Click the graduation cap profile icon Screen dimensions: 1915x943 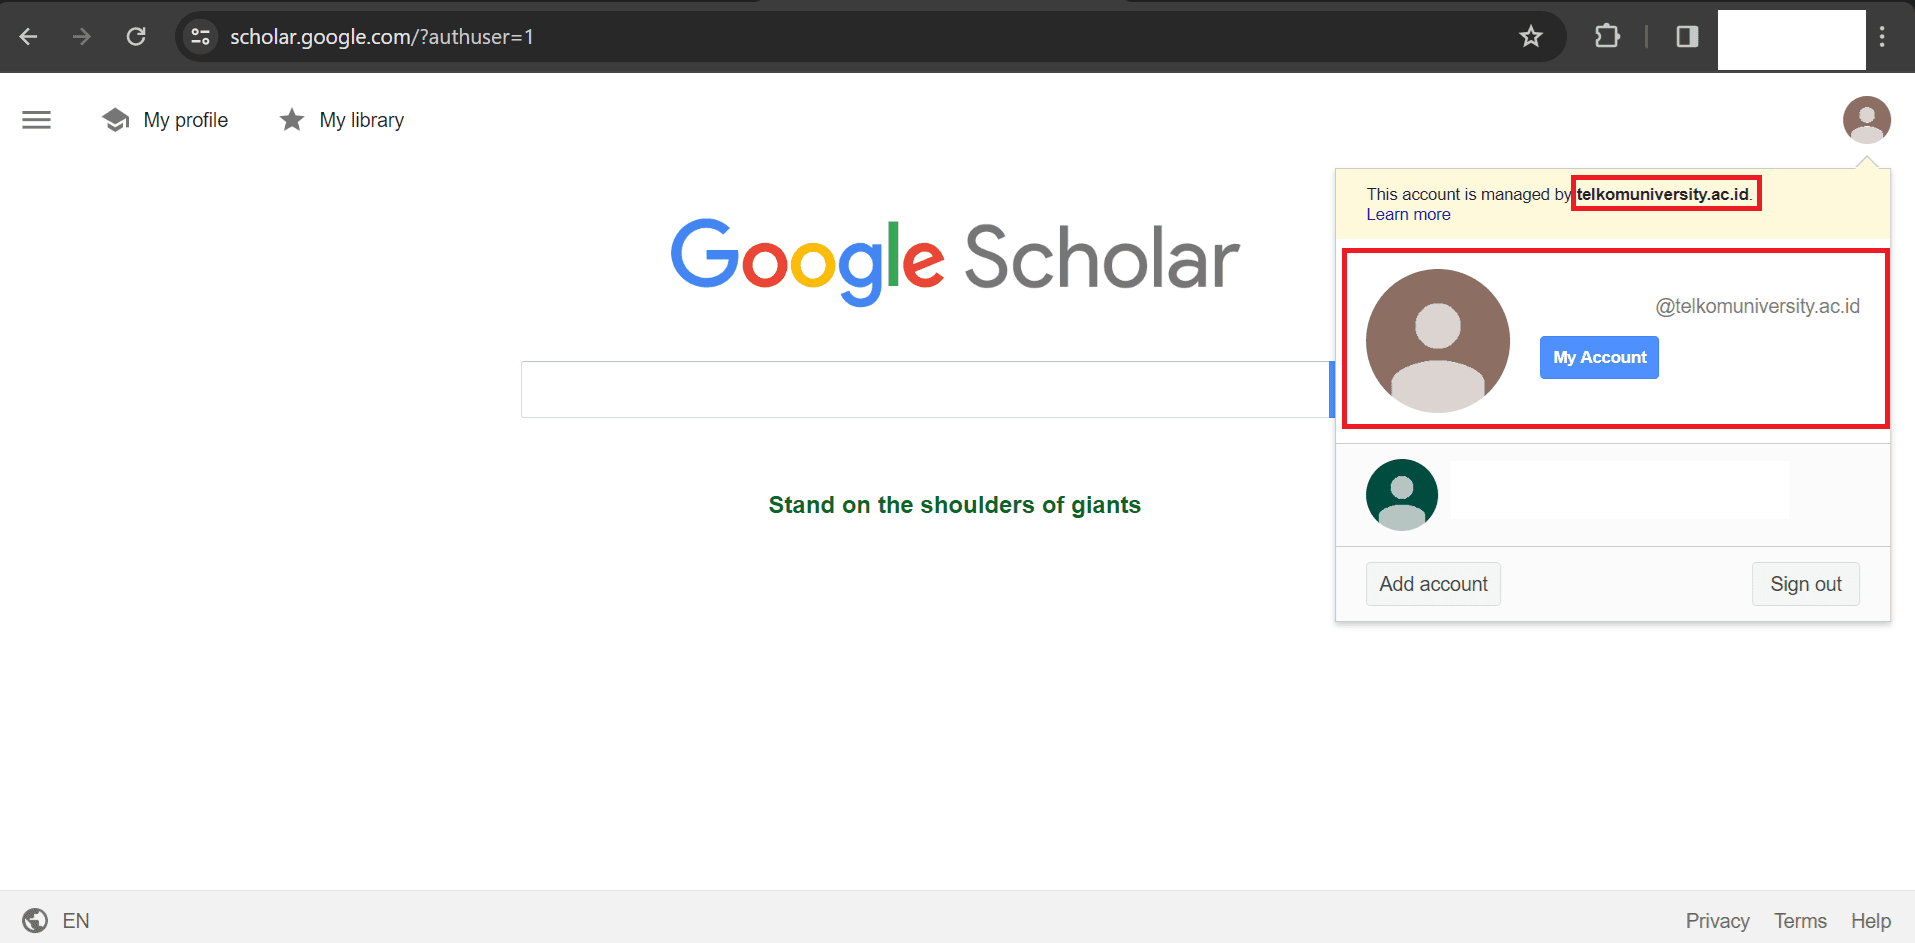(116, 120)
